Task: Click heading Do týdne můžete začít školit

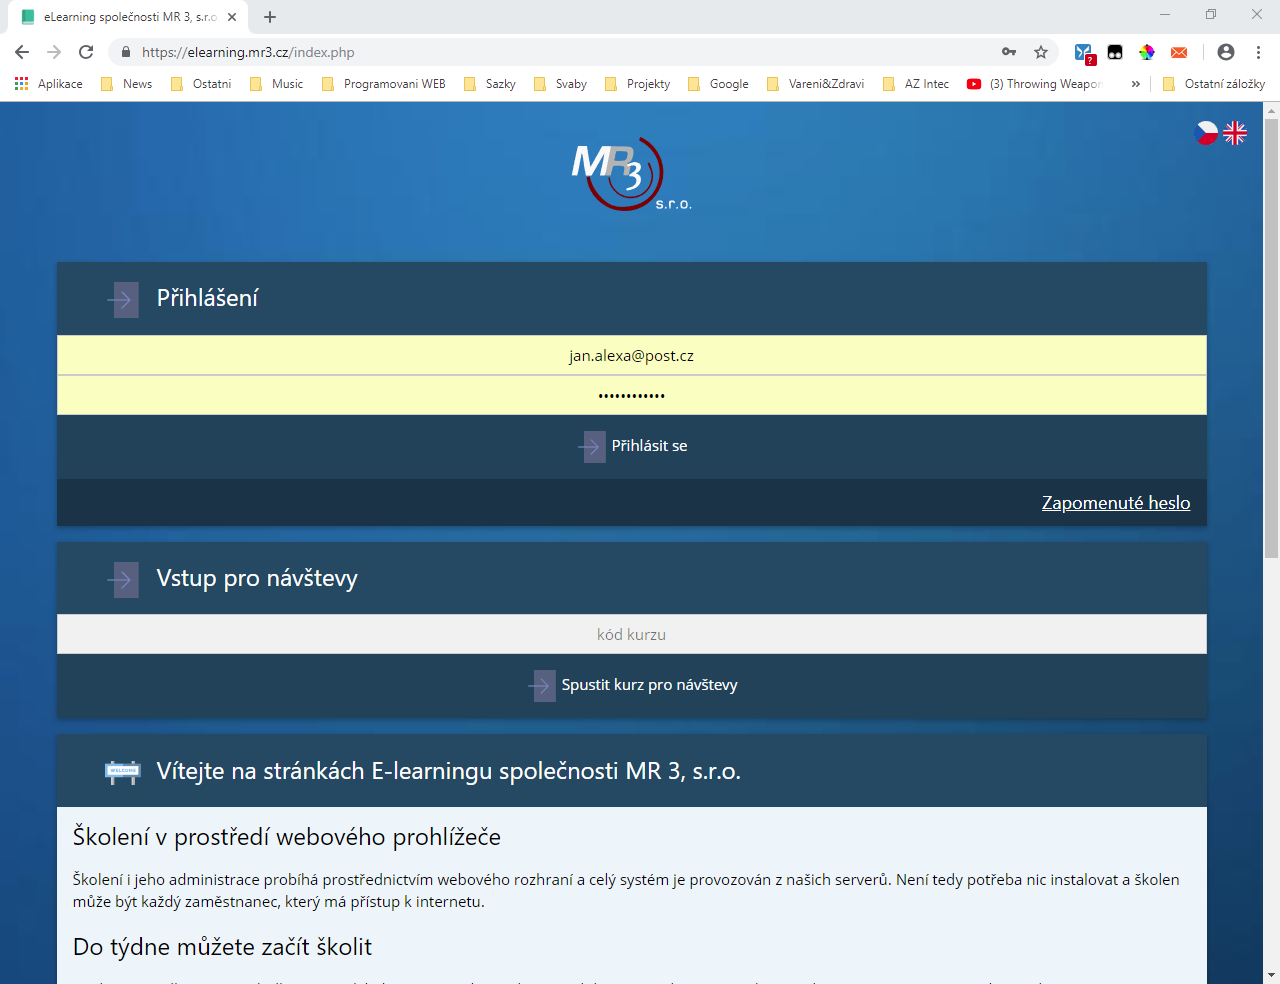Action: pos(222,947)
